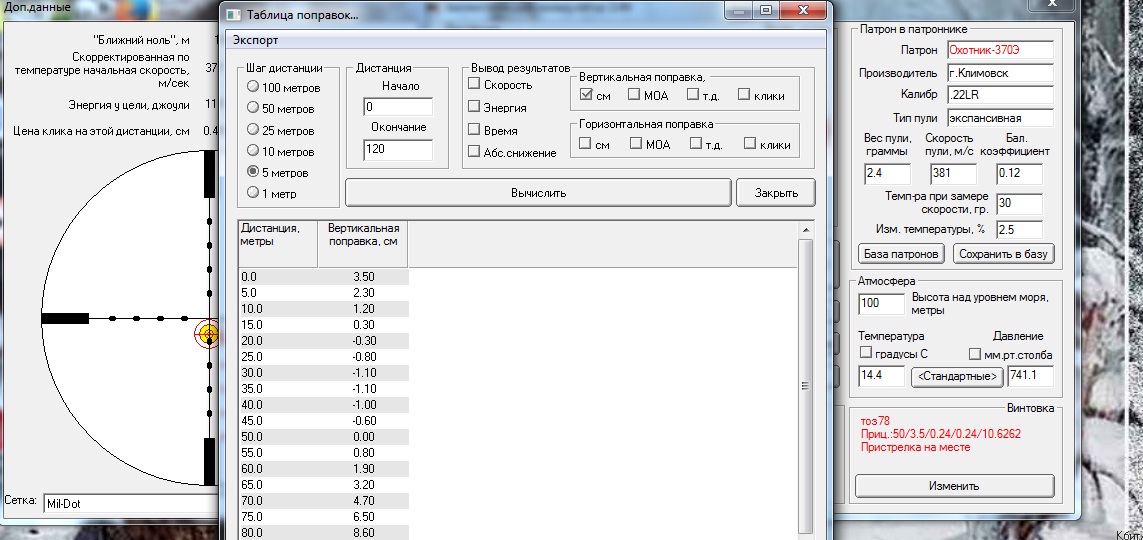Open the Экспорт menu
The width and height of the screenshot is (1143, 540).
coord(256,40)
